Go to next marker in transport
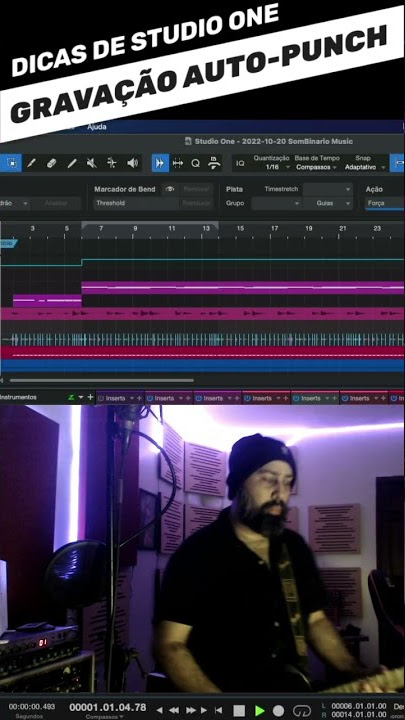This screenshot has width=405, height=720. point(204,710)
